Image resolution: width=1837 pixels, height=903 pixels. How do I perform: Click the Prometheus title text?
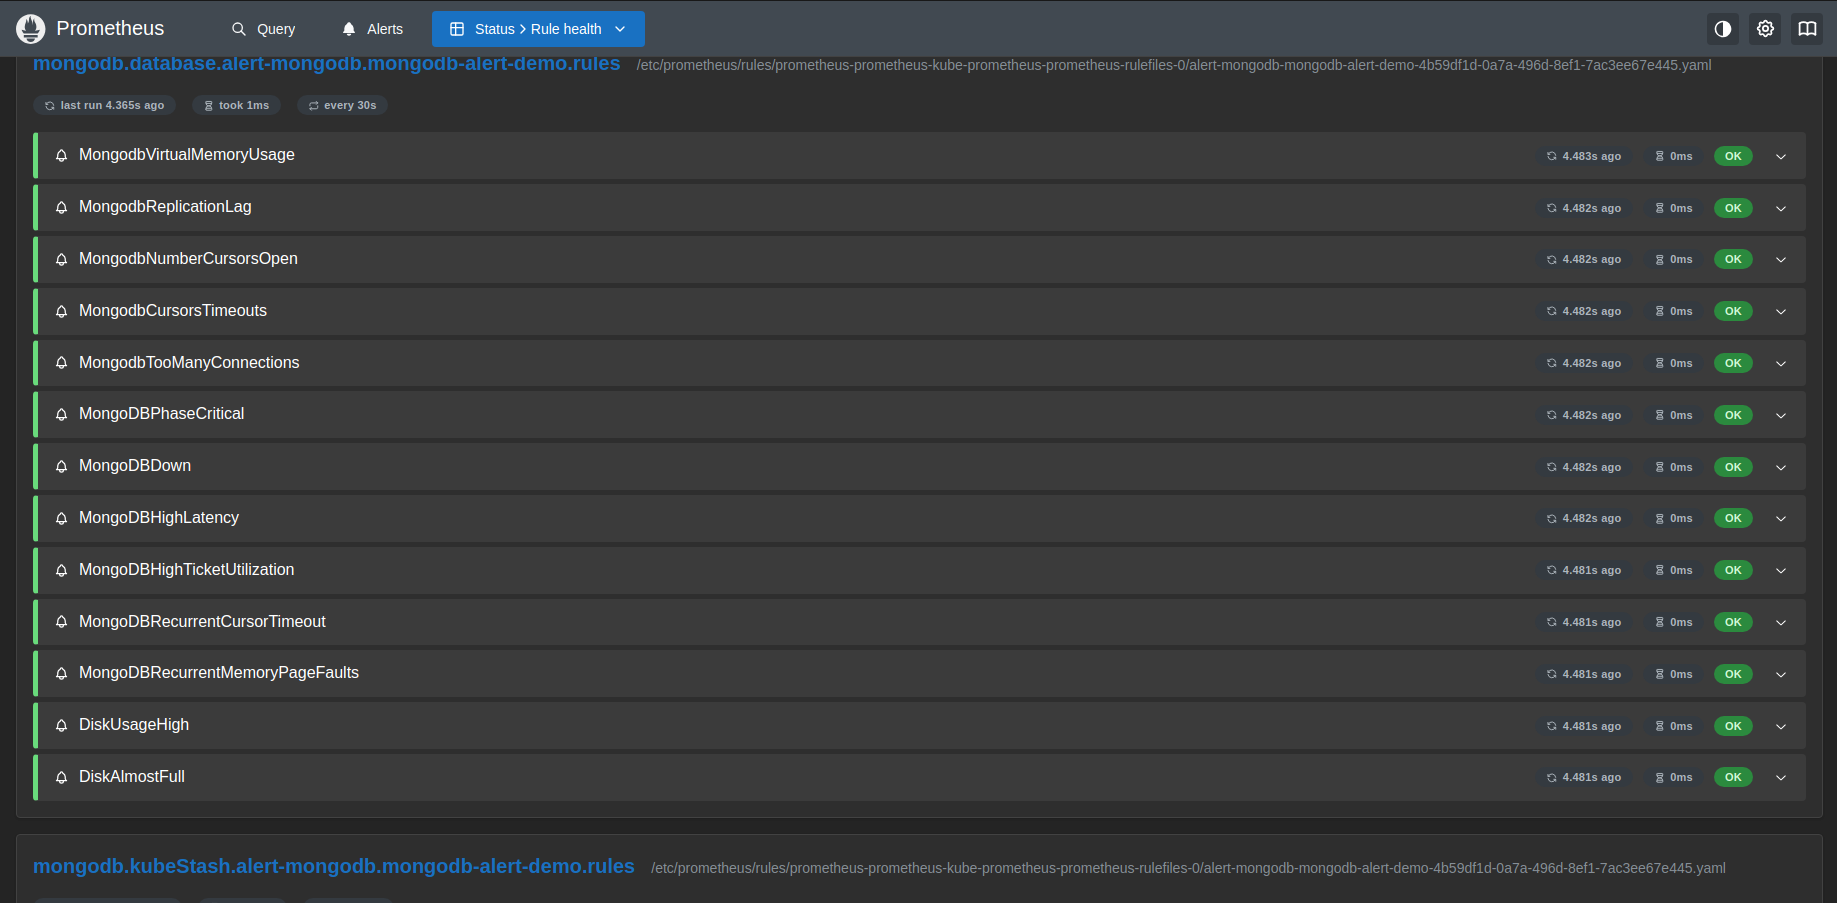pos(110,29)
